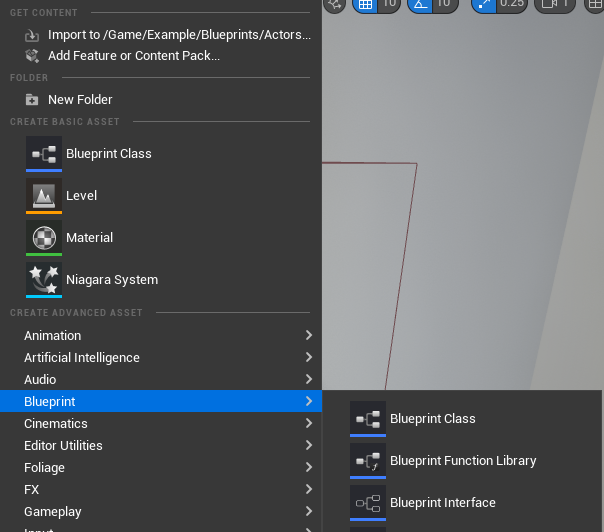Click the Blueprint Class icon in the Blueprint submenu

click(368, 419)
